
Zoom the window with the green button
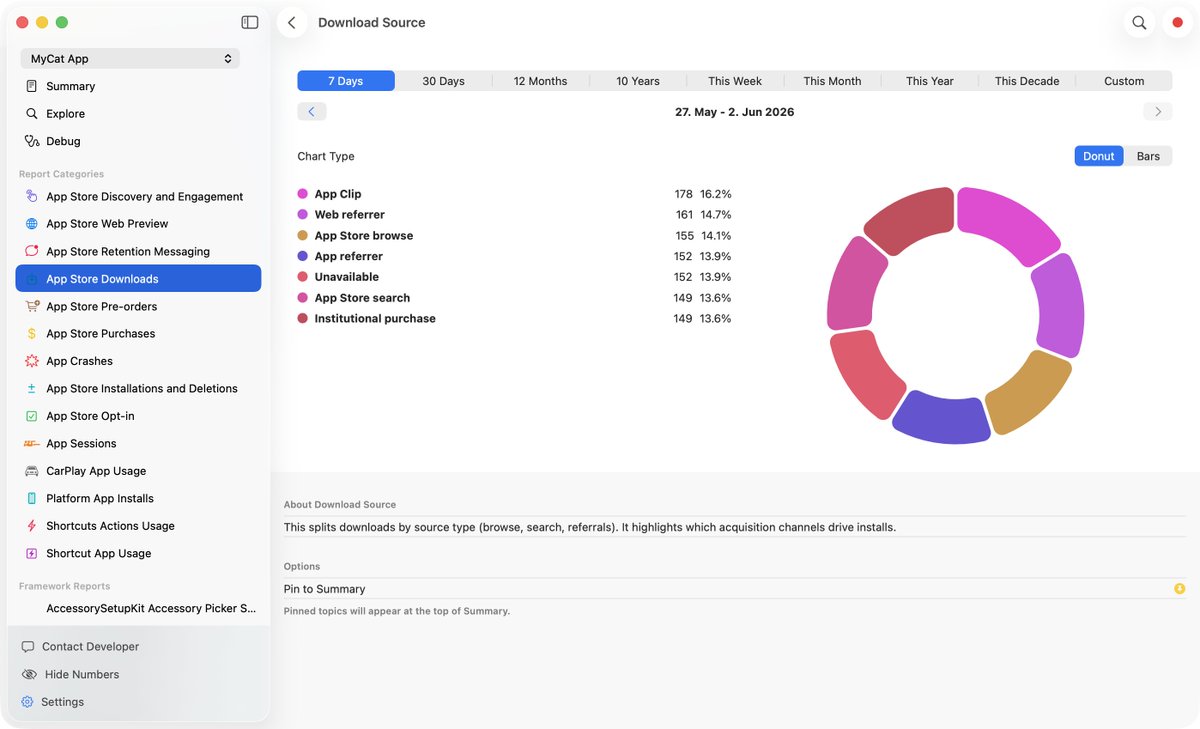tap(62, 22)
